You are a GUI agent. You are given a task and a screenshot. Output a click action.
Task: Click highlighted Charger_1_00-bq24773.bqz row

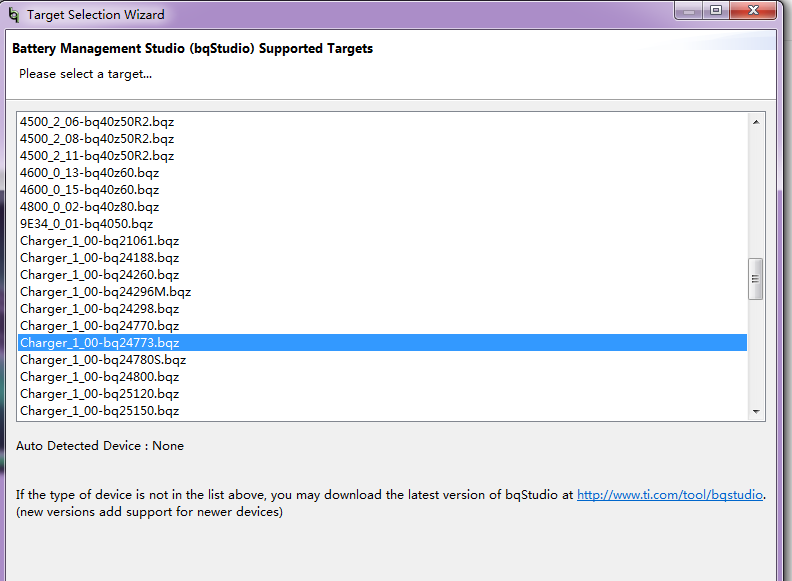click(x=382, y=343)
